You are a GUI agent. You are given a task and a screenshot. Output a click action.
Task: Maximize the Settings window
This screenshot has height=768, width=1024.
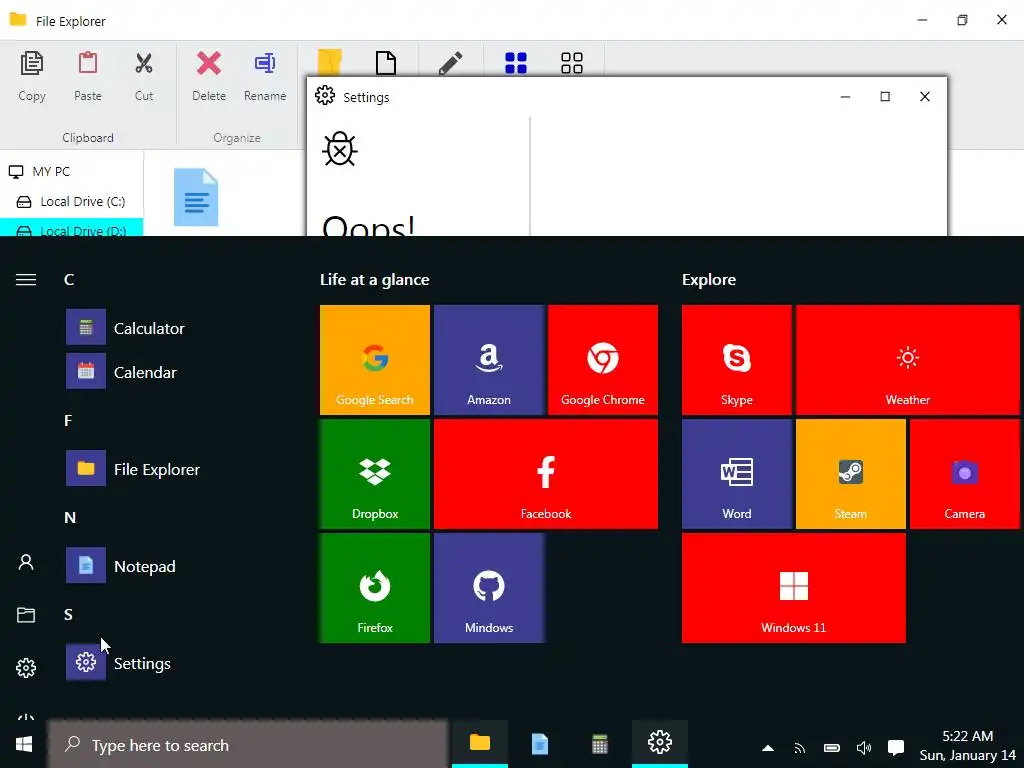click(x=885, y=97)
